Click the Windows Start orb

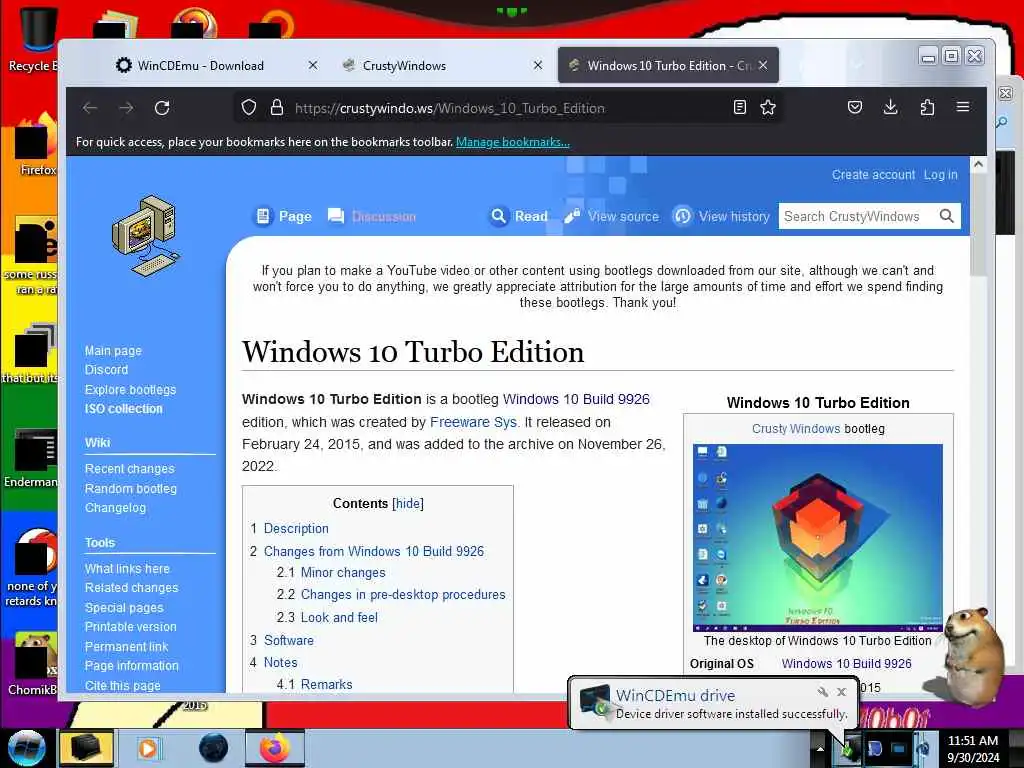(x=26, y=748)
